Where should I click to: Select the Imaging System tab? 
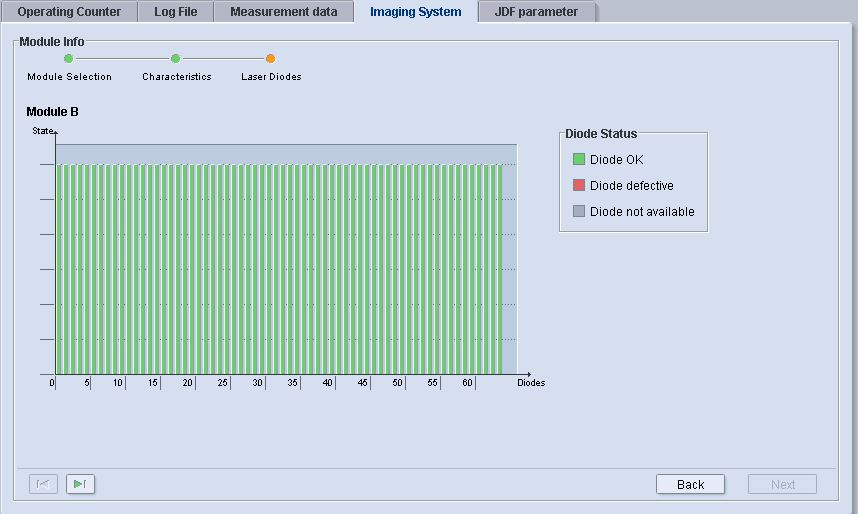click(415, 12)
